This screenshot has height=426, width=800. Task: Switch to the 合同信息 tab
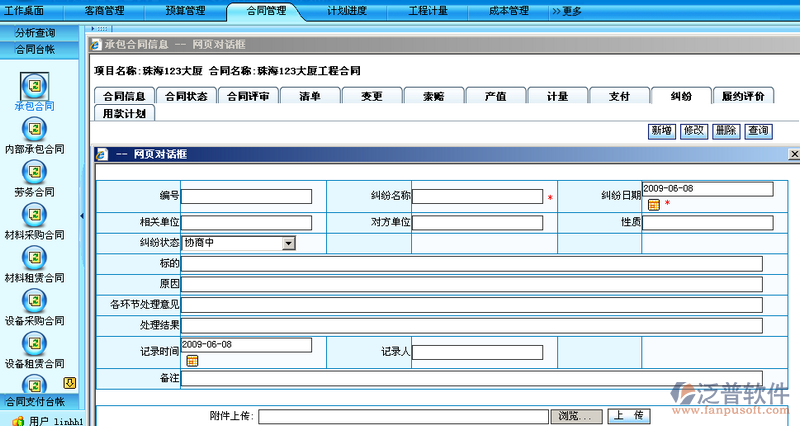pos(125,96)
